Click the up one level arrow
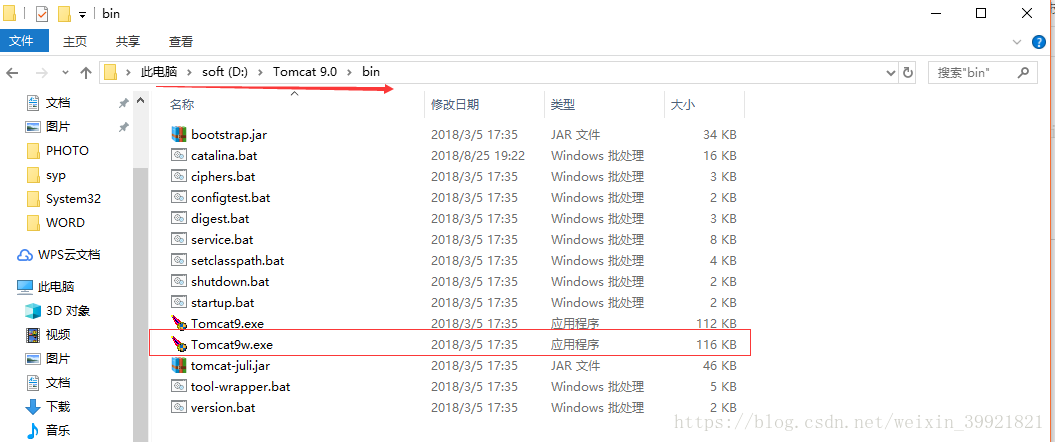 coord(85,73)
